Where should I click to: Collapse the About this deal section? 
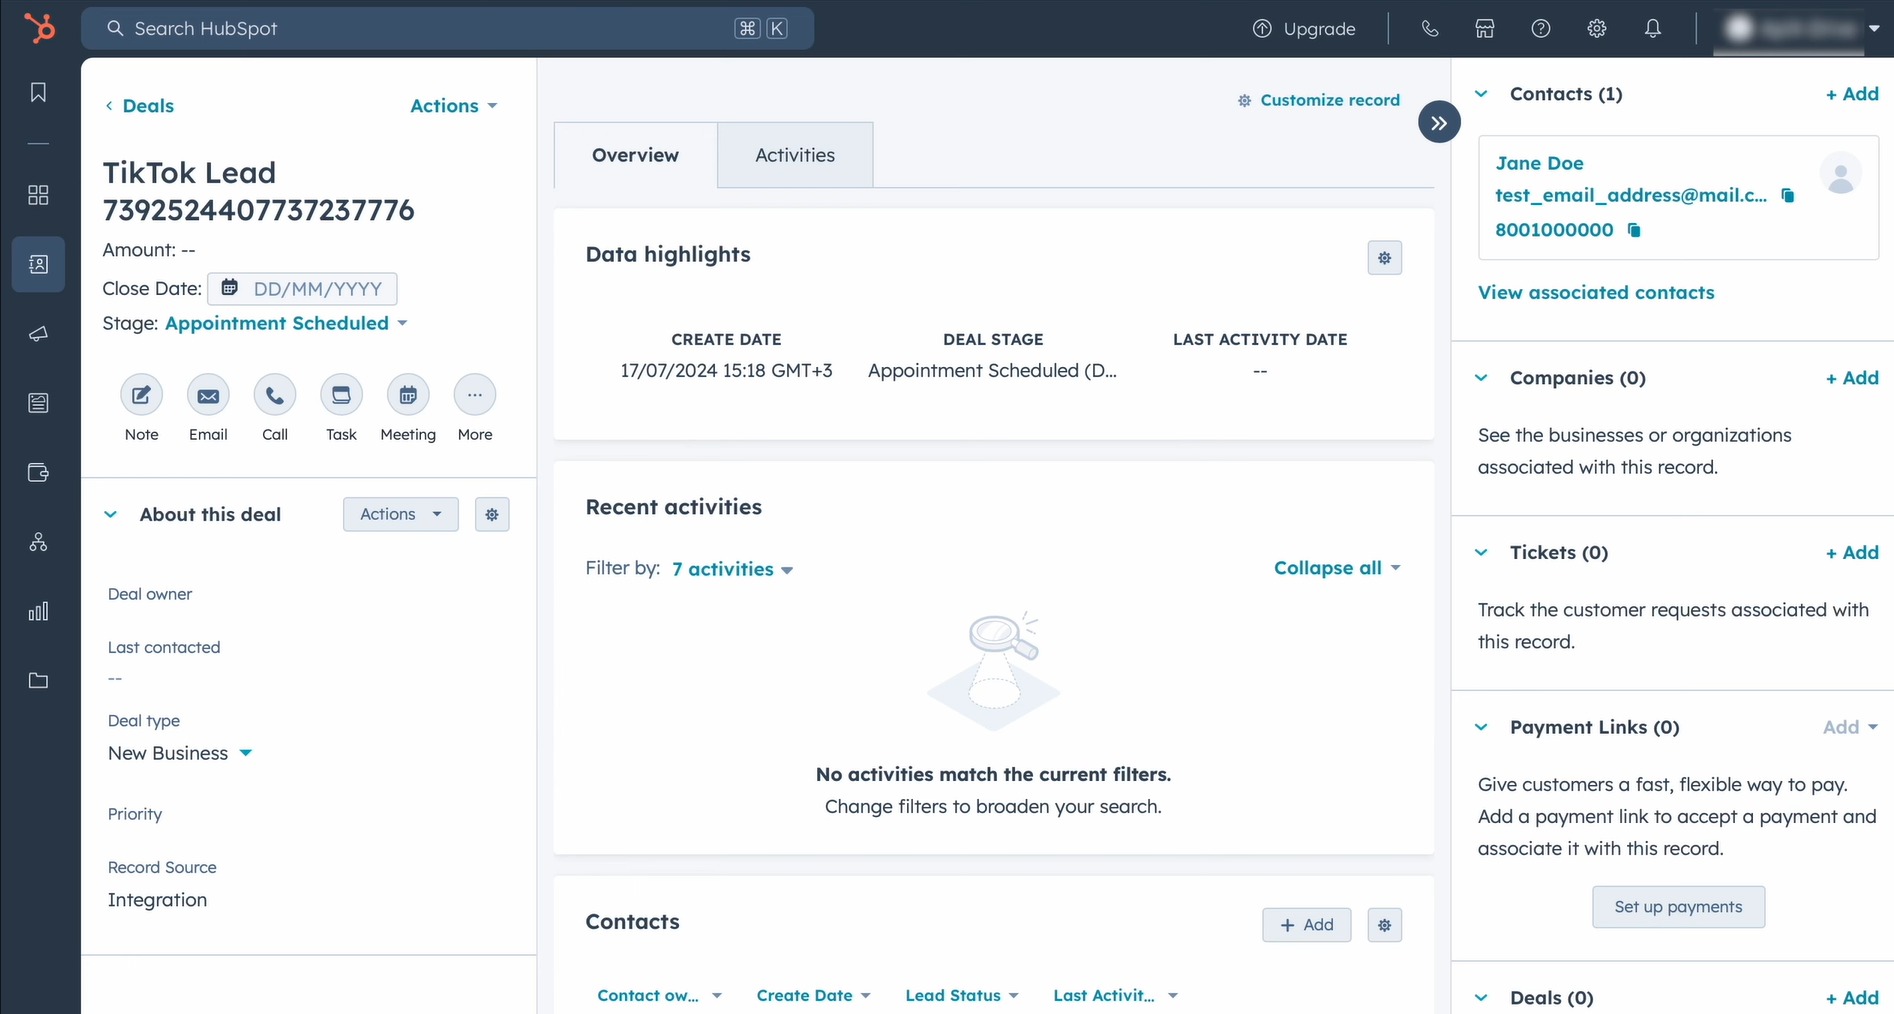[x=110, y=514]
